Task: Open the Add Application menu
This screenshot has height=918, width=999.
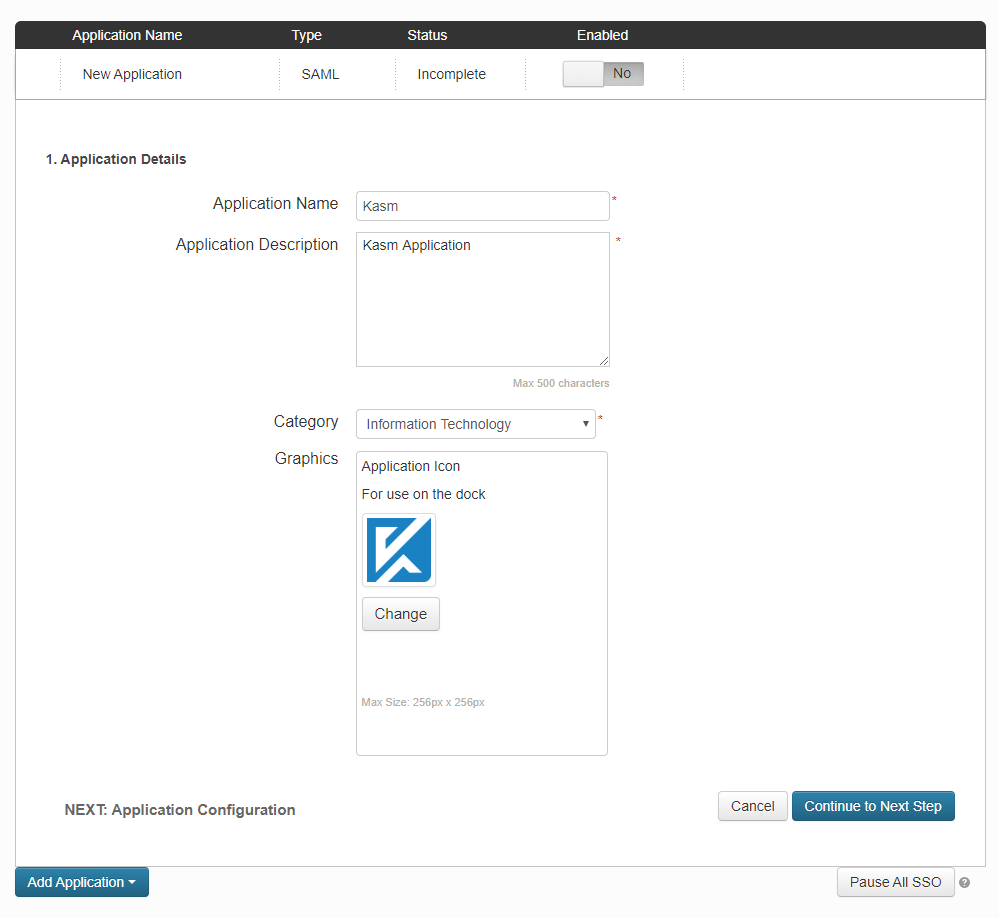Action: [81, 882]
